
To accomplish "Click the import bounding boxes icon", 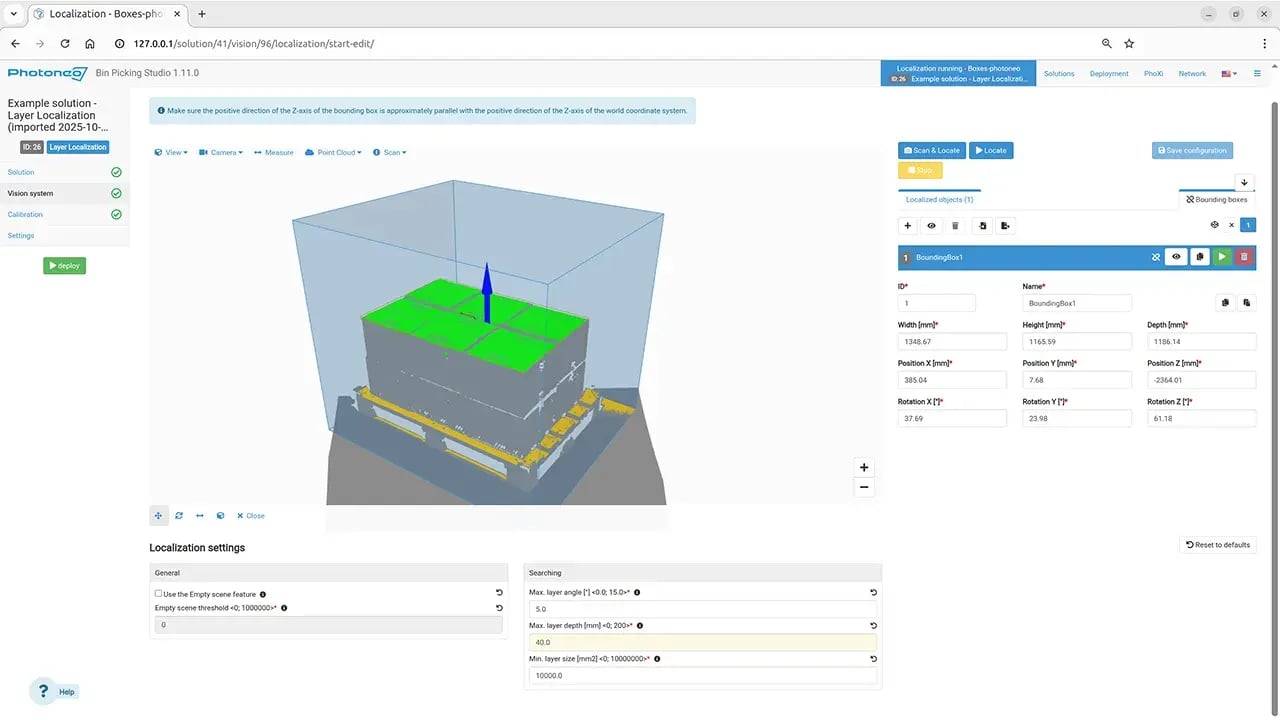I will pos(983,226).
